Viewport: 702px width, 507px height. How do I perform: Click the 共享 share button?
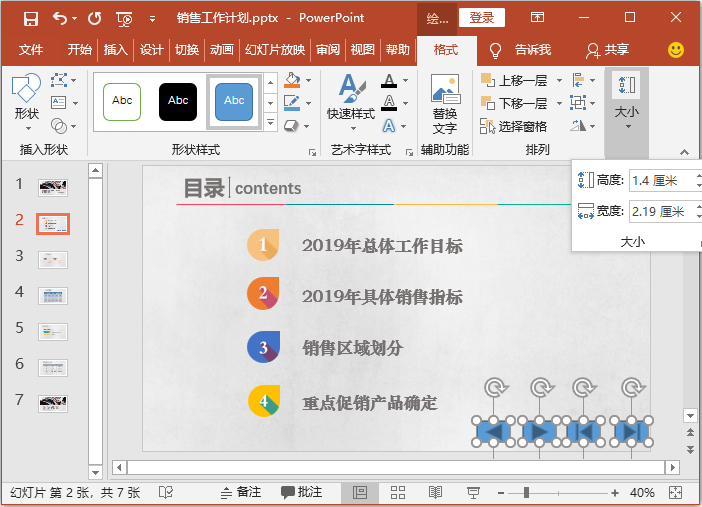607,50
